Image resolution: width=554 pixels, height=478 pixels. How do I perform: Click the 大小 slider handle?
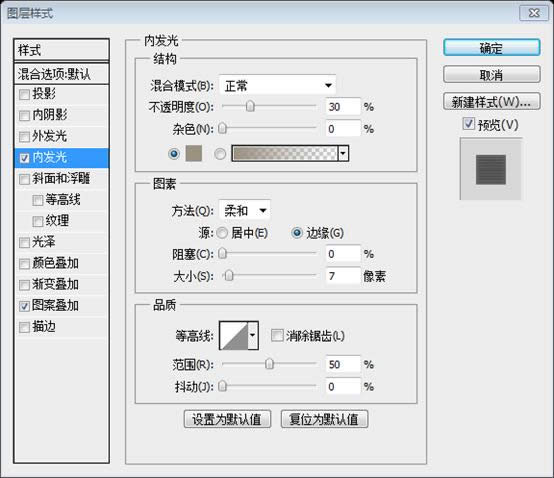pyautogui.click(x=229, y=275)
